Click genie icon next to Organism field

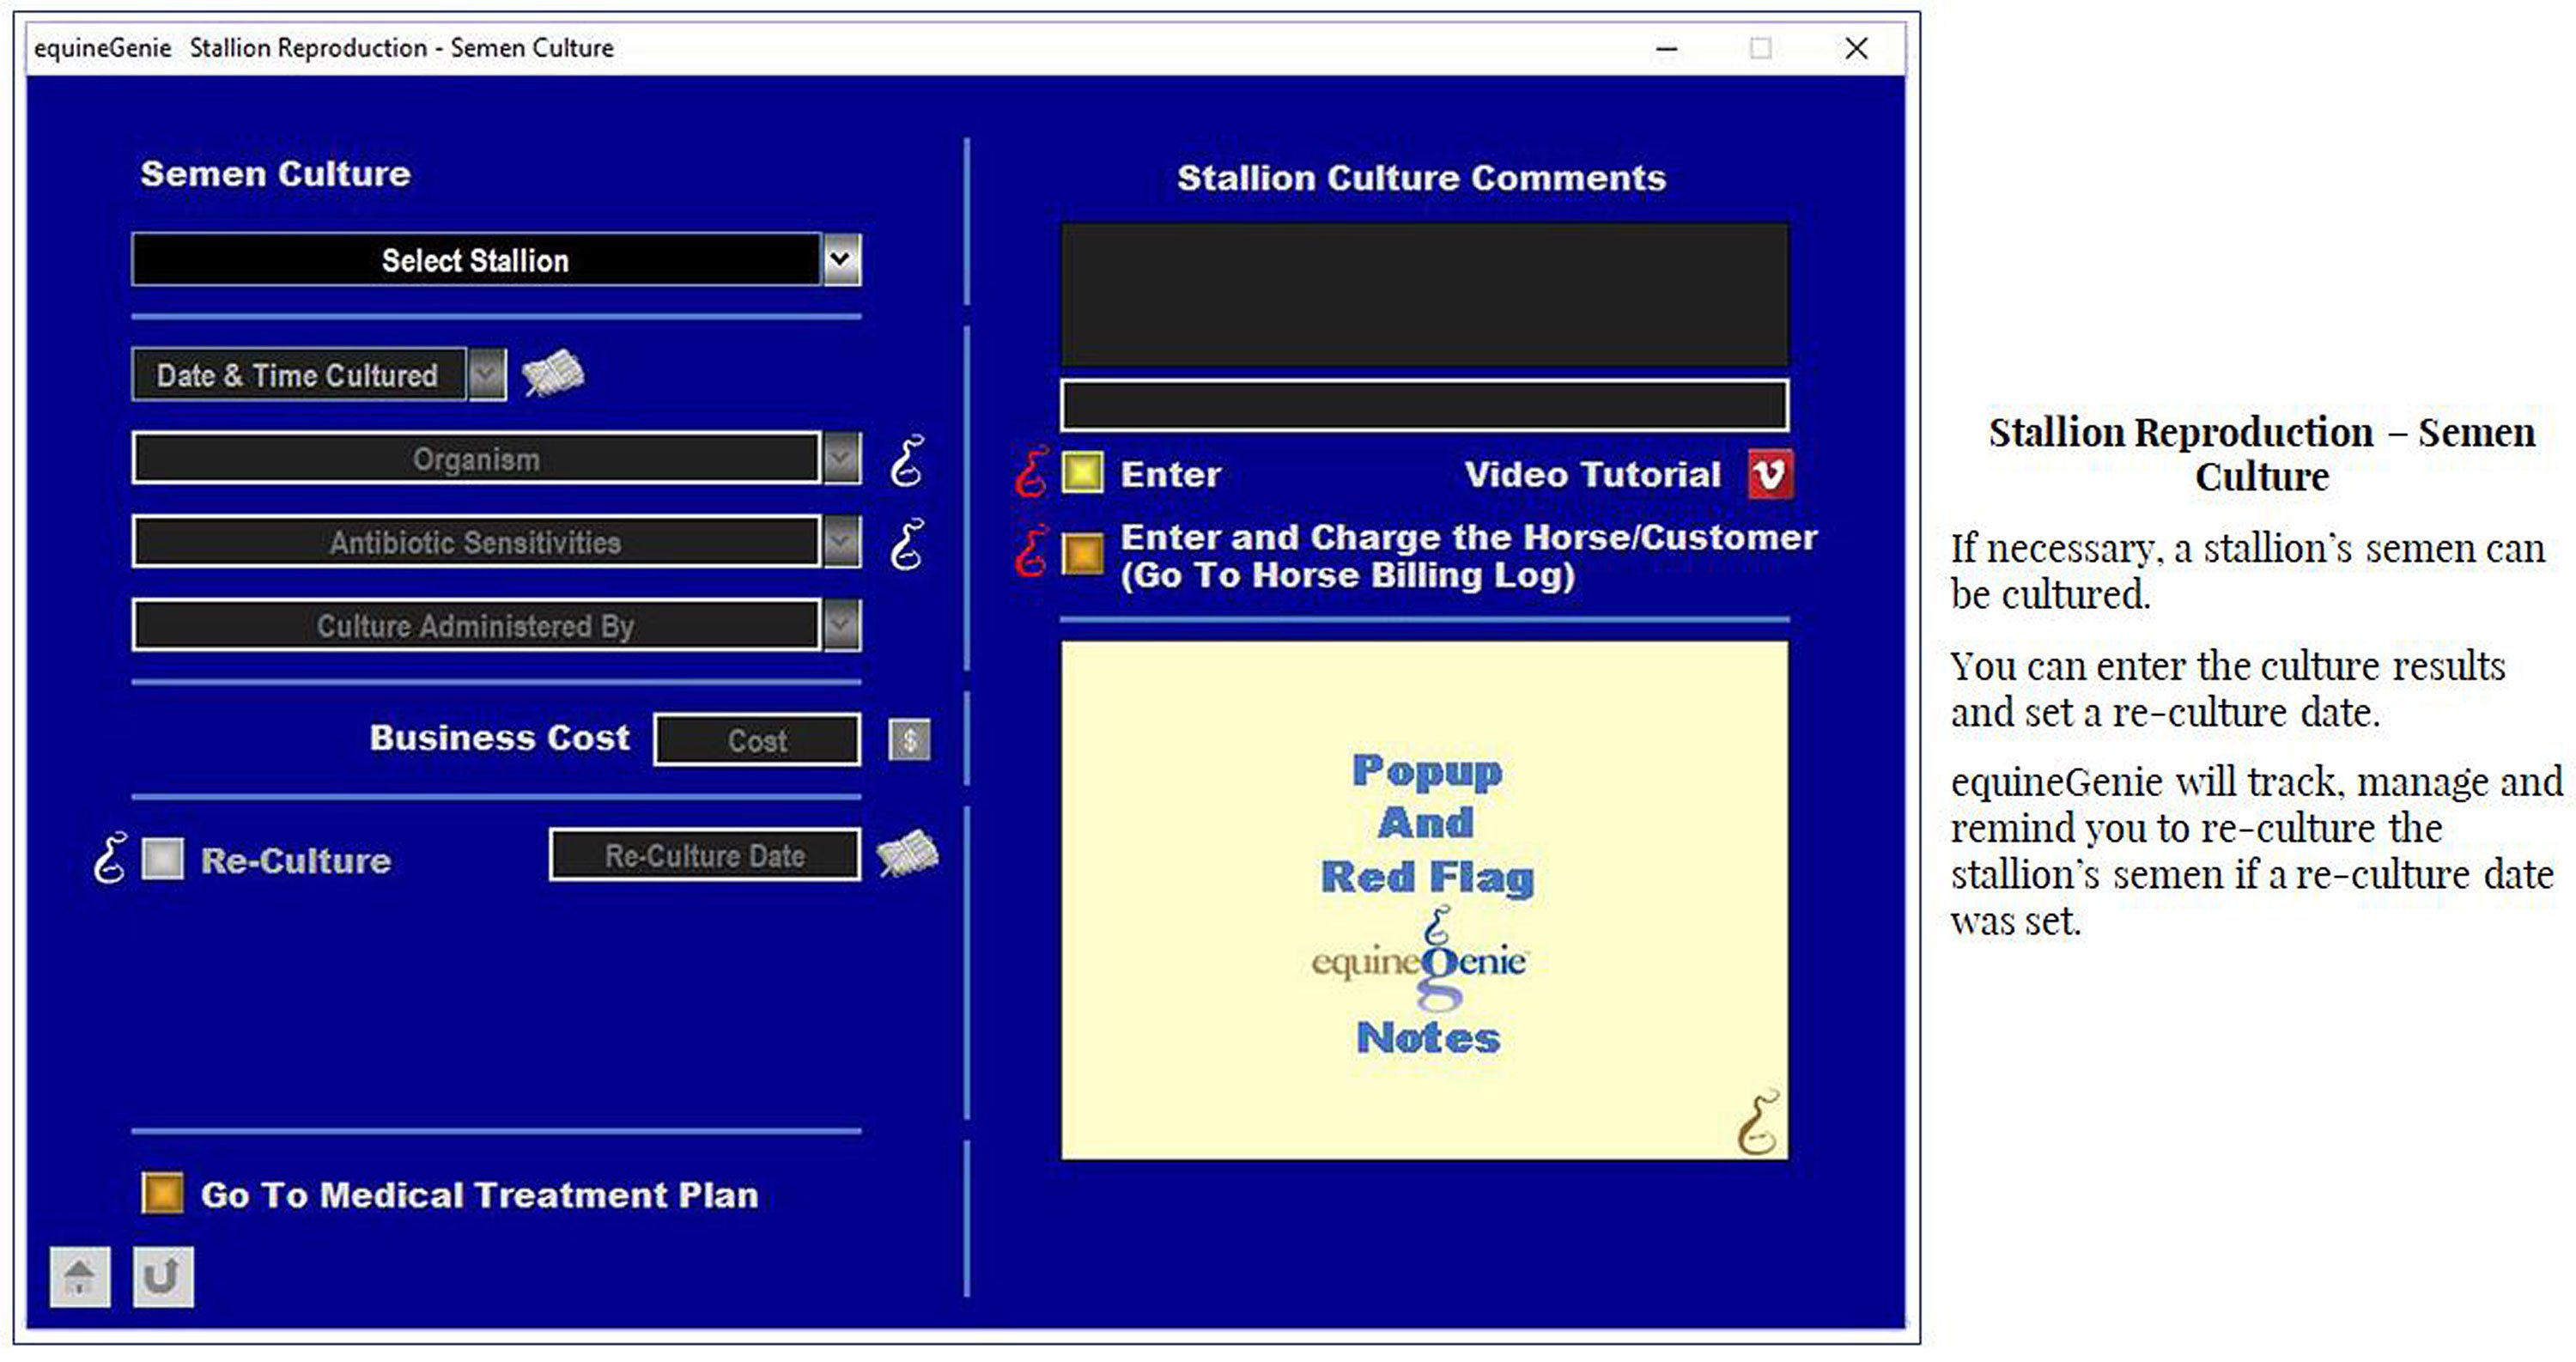coord(907,461)
